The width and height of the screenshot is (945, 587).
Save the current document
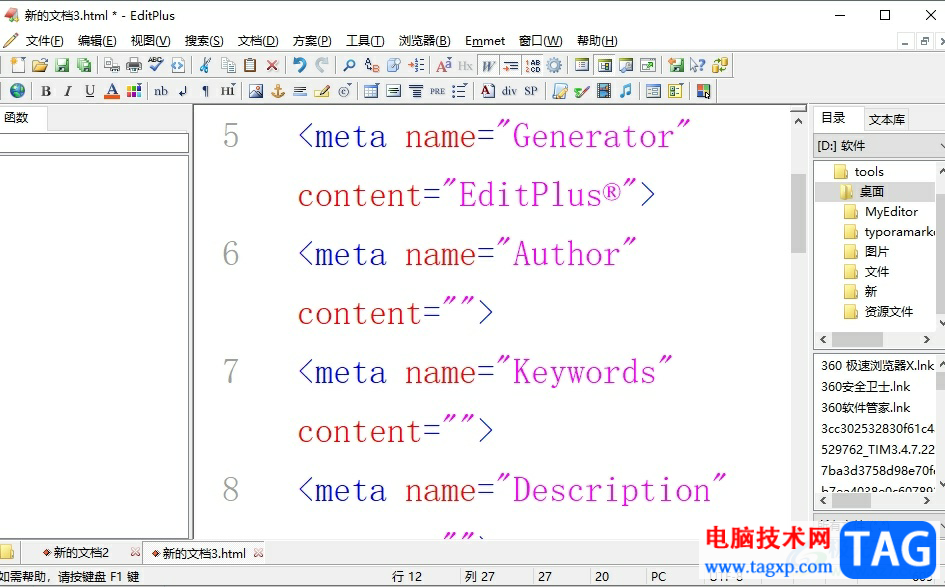pos(62,65)
